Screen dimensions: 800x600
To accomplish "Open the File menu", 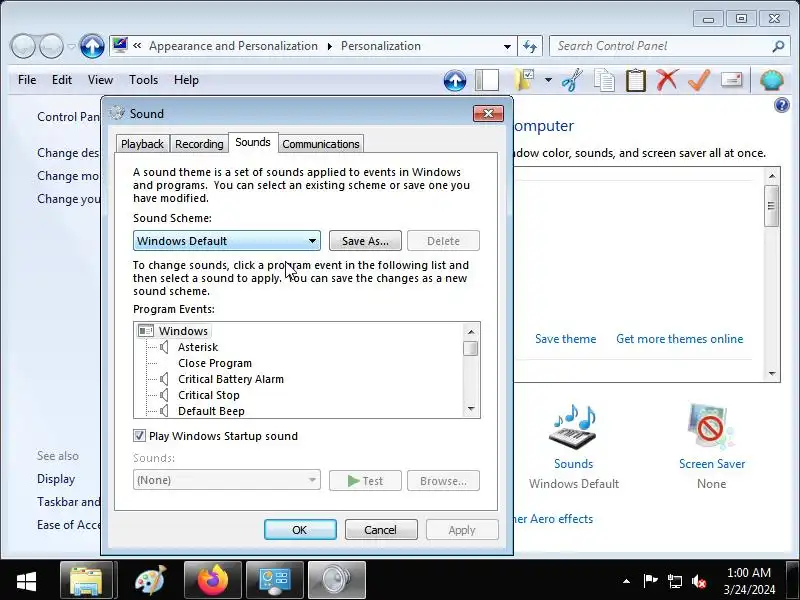I will pos(27,80).
